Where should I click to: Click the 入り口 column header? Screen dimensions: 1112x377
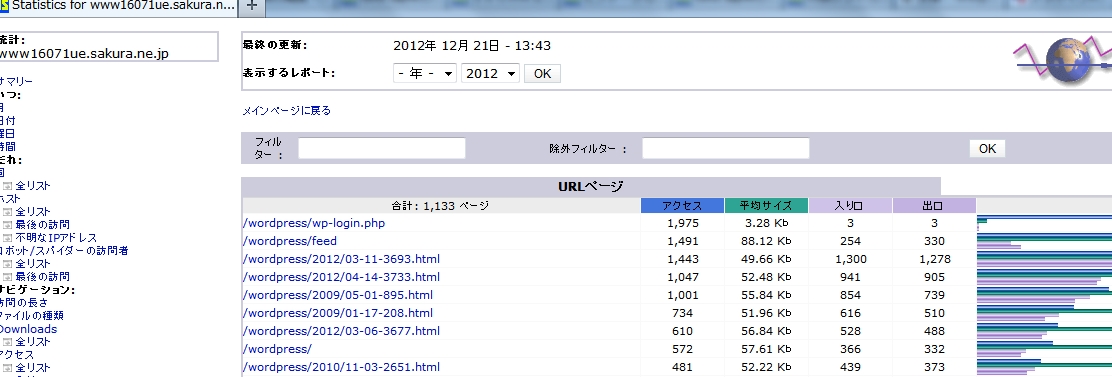point(850,206)
